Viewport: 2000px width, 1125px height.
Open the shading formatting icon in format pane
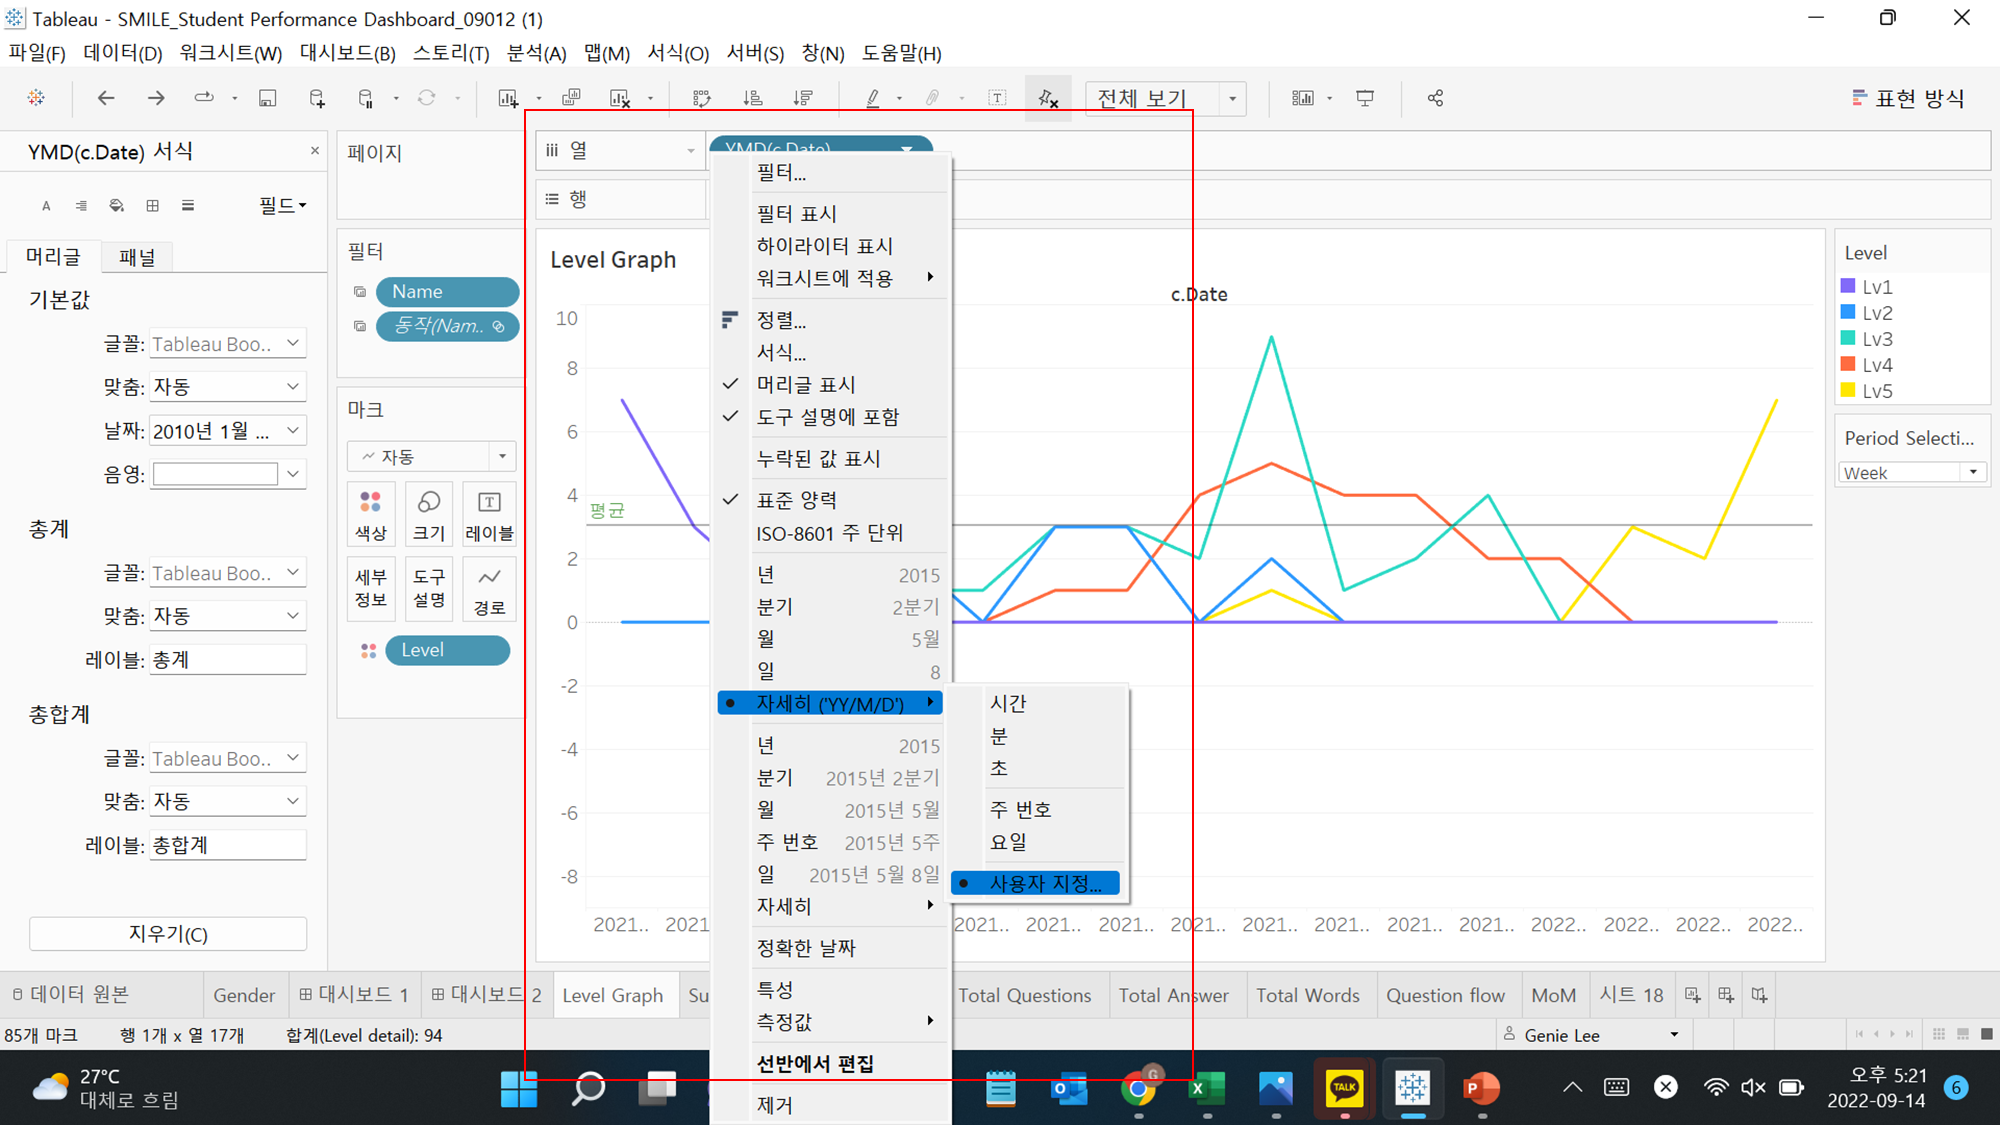pos(117,206)
